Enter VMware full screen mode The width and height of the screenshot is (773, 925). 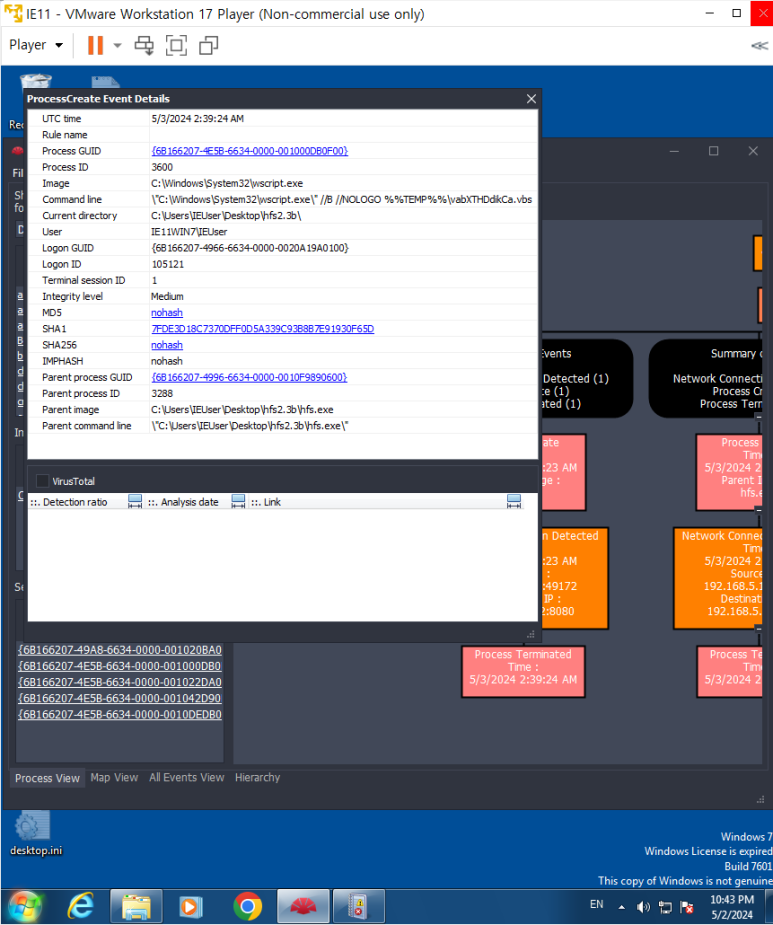coord(176,45)
